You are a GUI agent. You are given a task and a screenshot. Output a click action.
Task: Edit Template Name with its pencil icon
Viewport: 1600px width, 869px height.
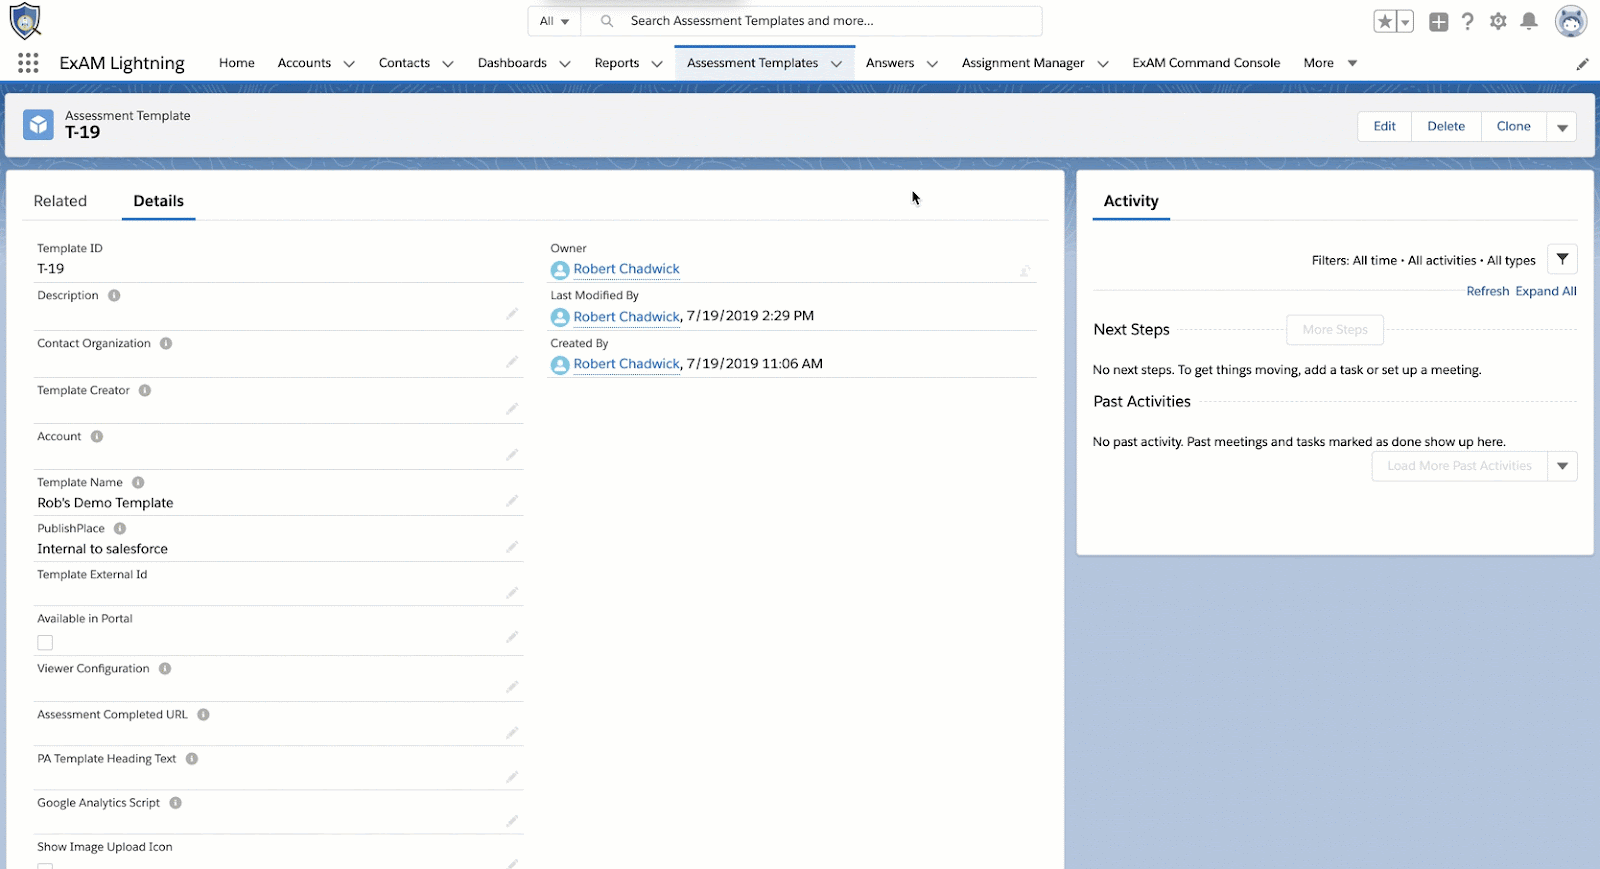pyautogui.click(x=512, y=501)
